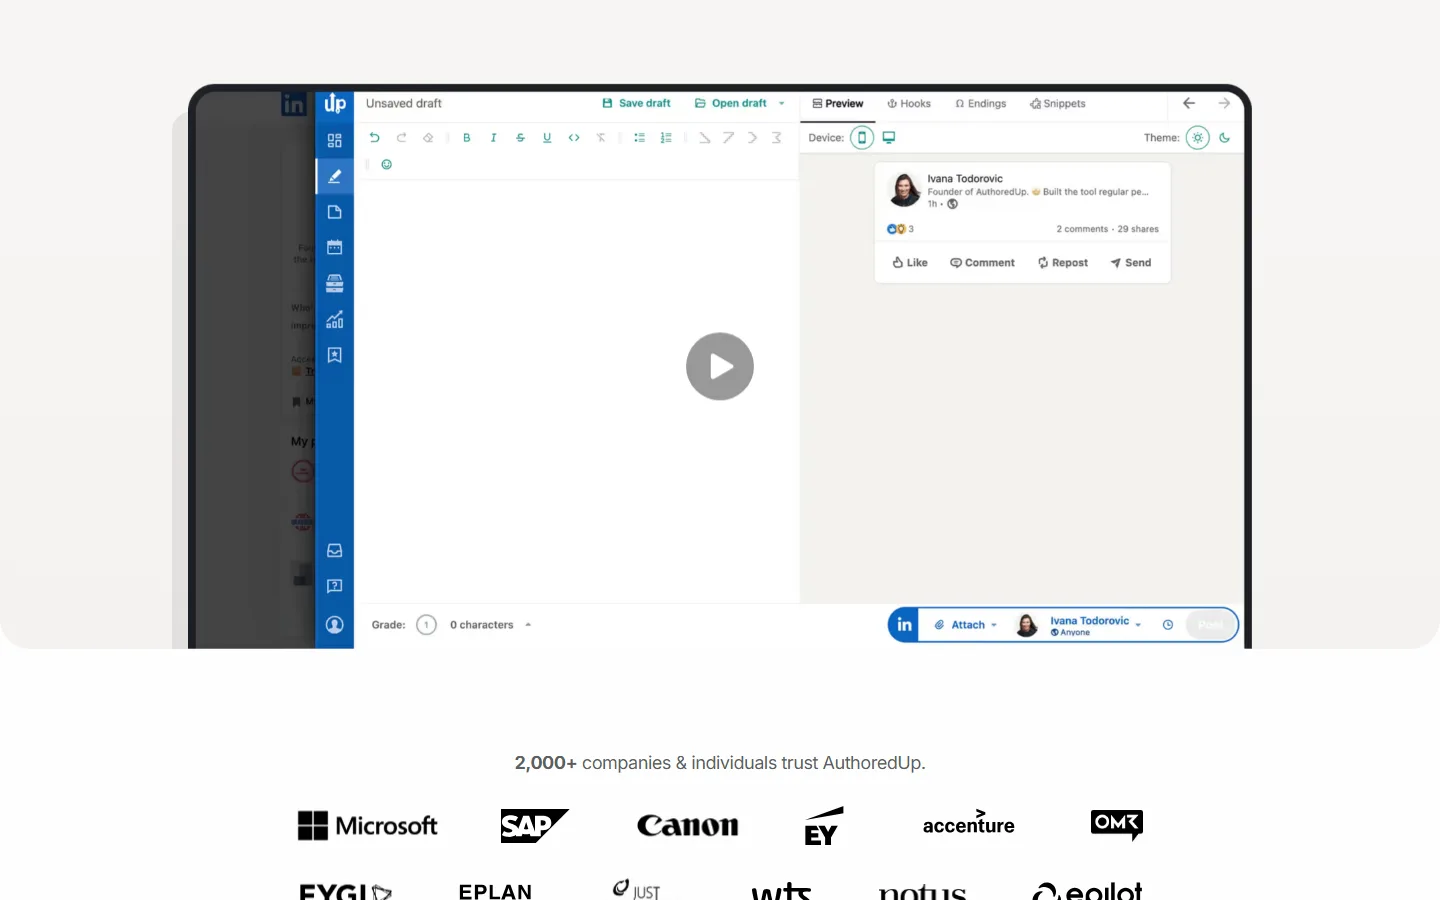Switch preview device to mobile
The width and height of the screenshot is (1440, 900).
862,138
